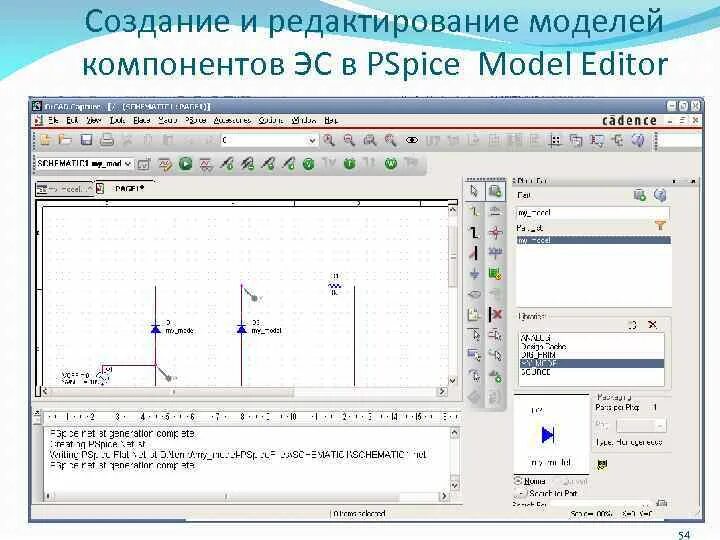Select the arrow Select tool

point(475,191)
